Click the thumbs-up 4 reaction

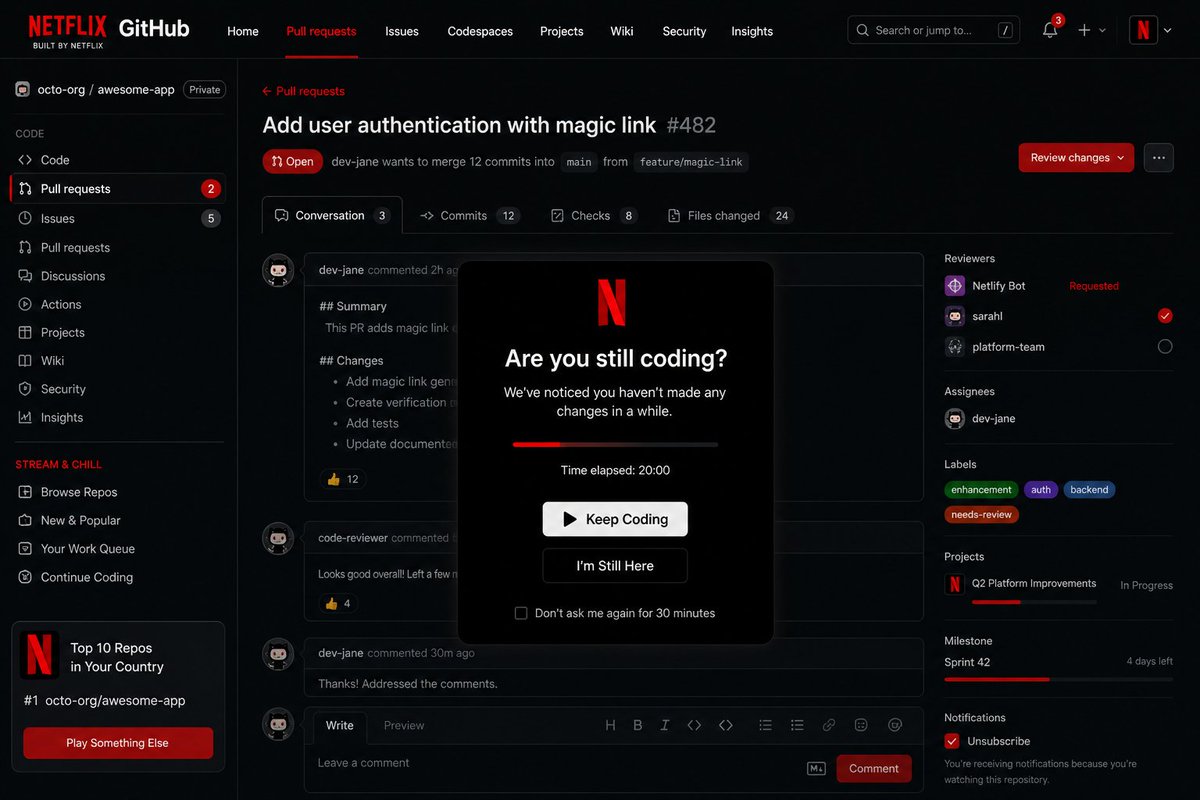click(338, 603)
